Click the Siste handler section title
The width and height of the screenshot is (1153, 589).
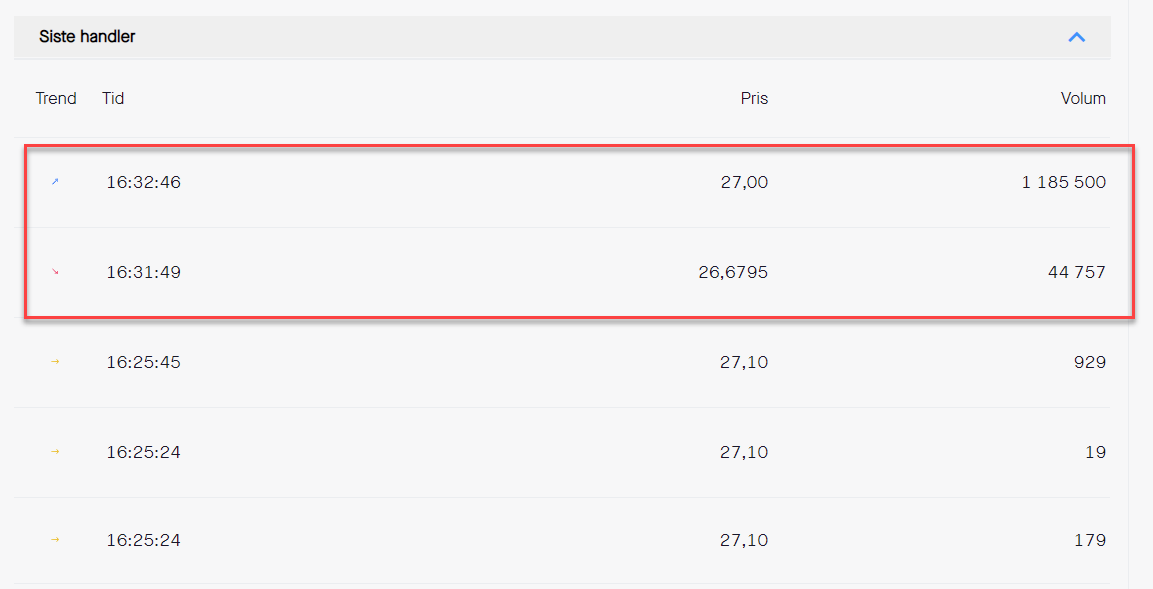point(87,37)
